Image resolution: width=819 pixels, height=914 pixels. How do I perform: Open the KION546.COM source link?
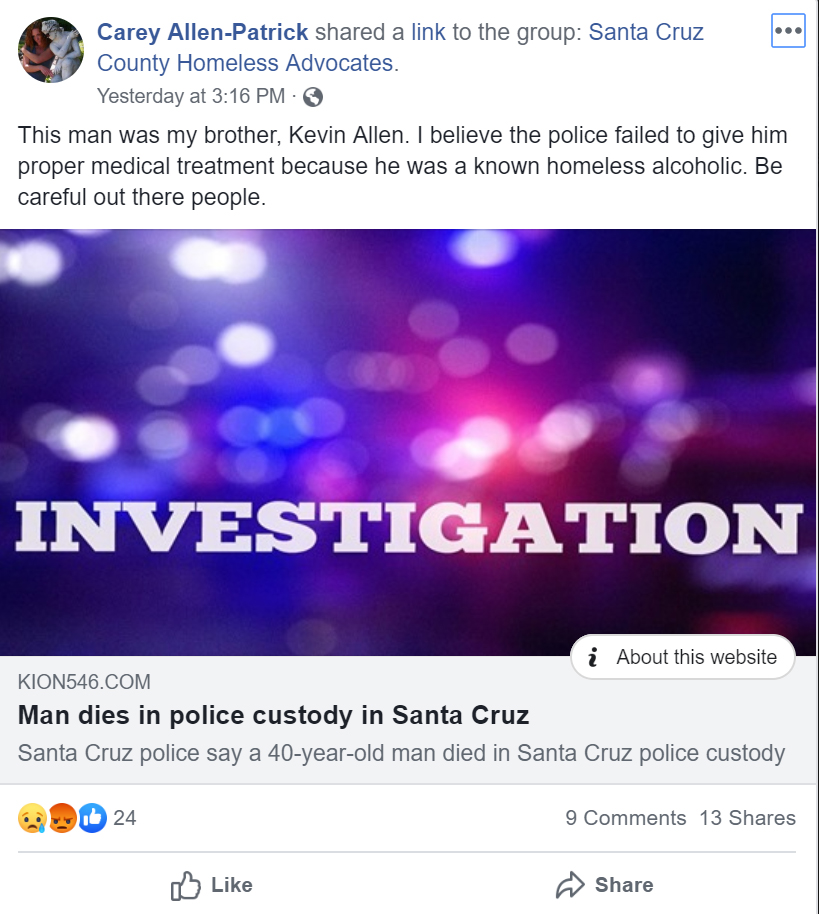tap(84, 683)
